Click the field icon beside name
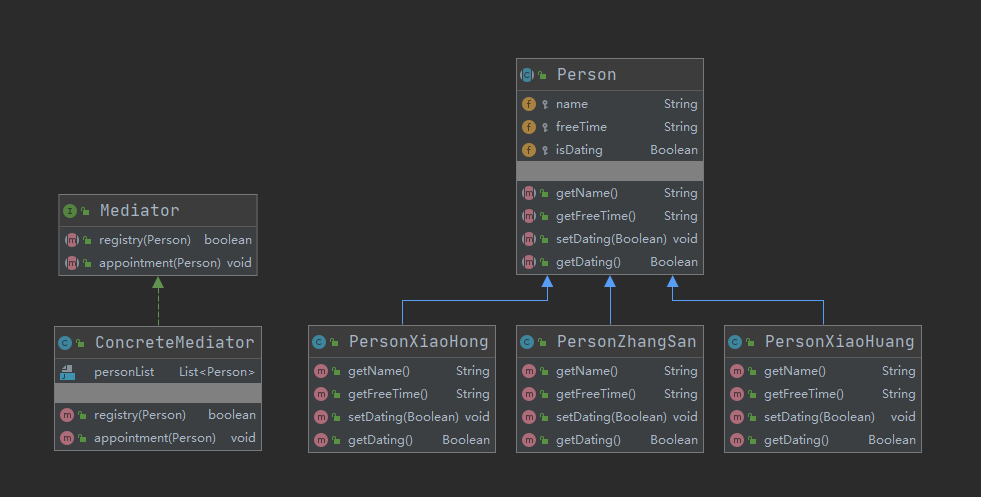981x497 pixels. click(x=529, y=104)
